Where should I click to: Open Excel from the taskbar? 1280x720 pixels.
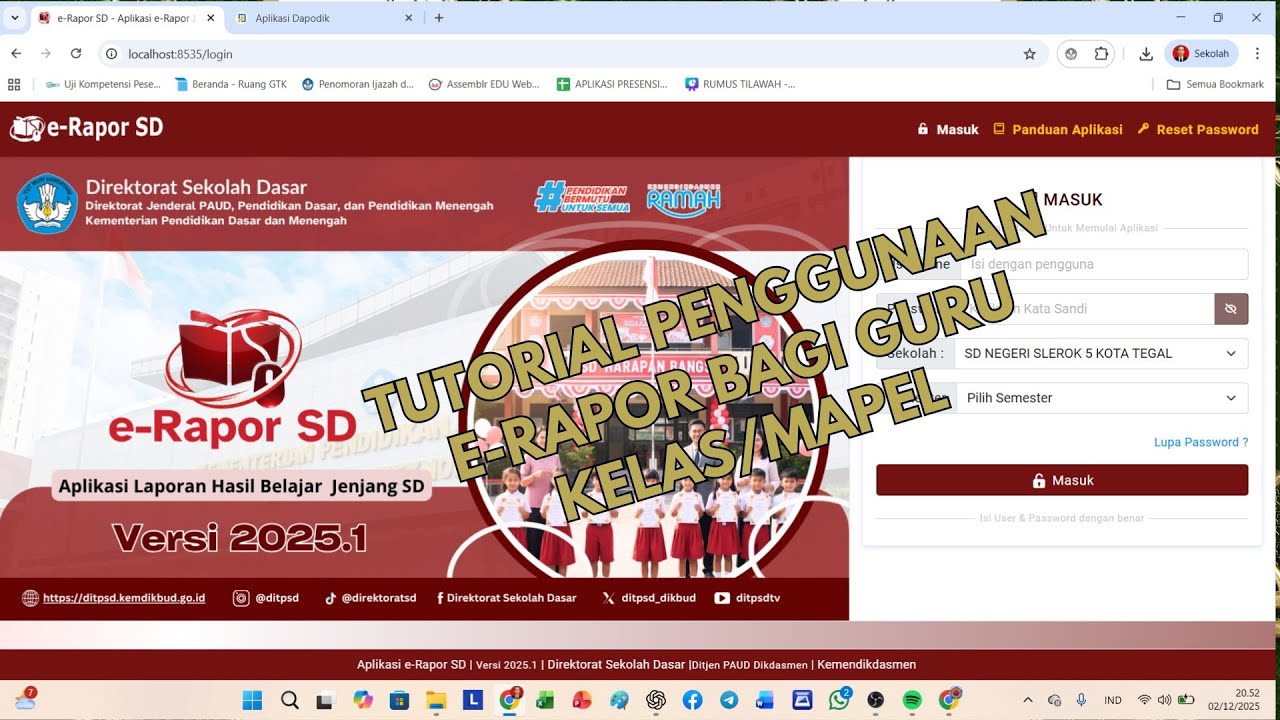545,700
